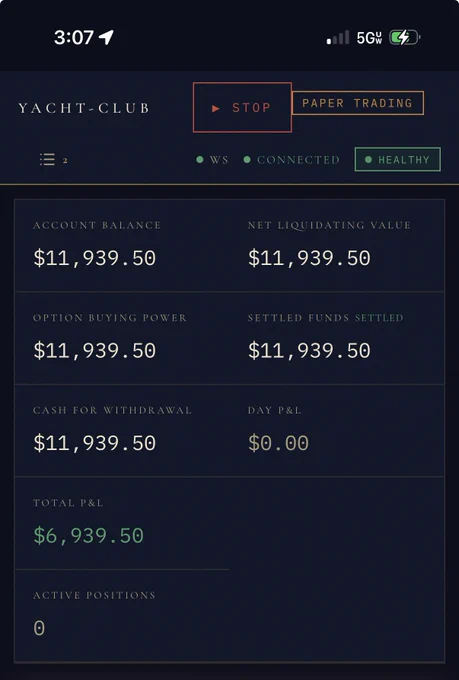Tap the cellular signal bars icon
The width and height of the screenshot is (459, 680).
click(x=338, y=37)
